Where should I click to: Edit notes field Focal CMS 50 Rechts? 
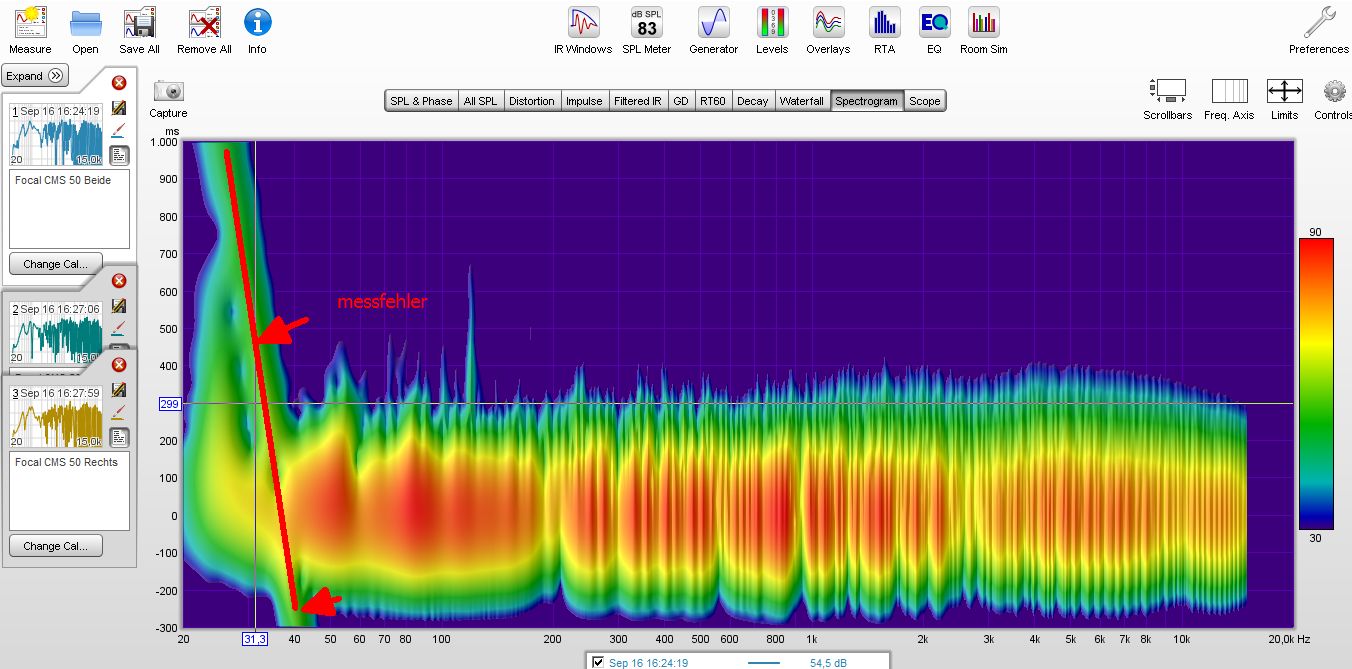[x=69, y=491]
